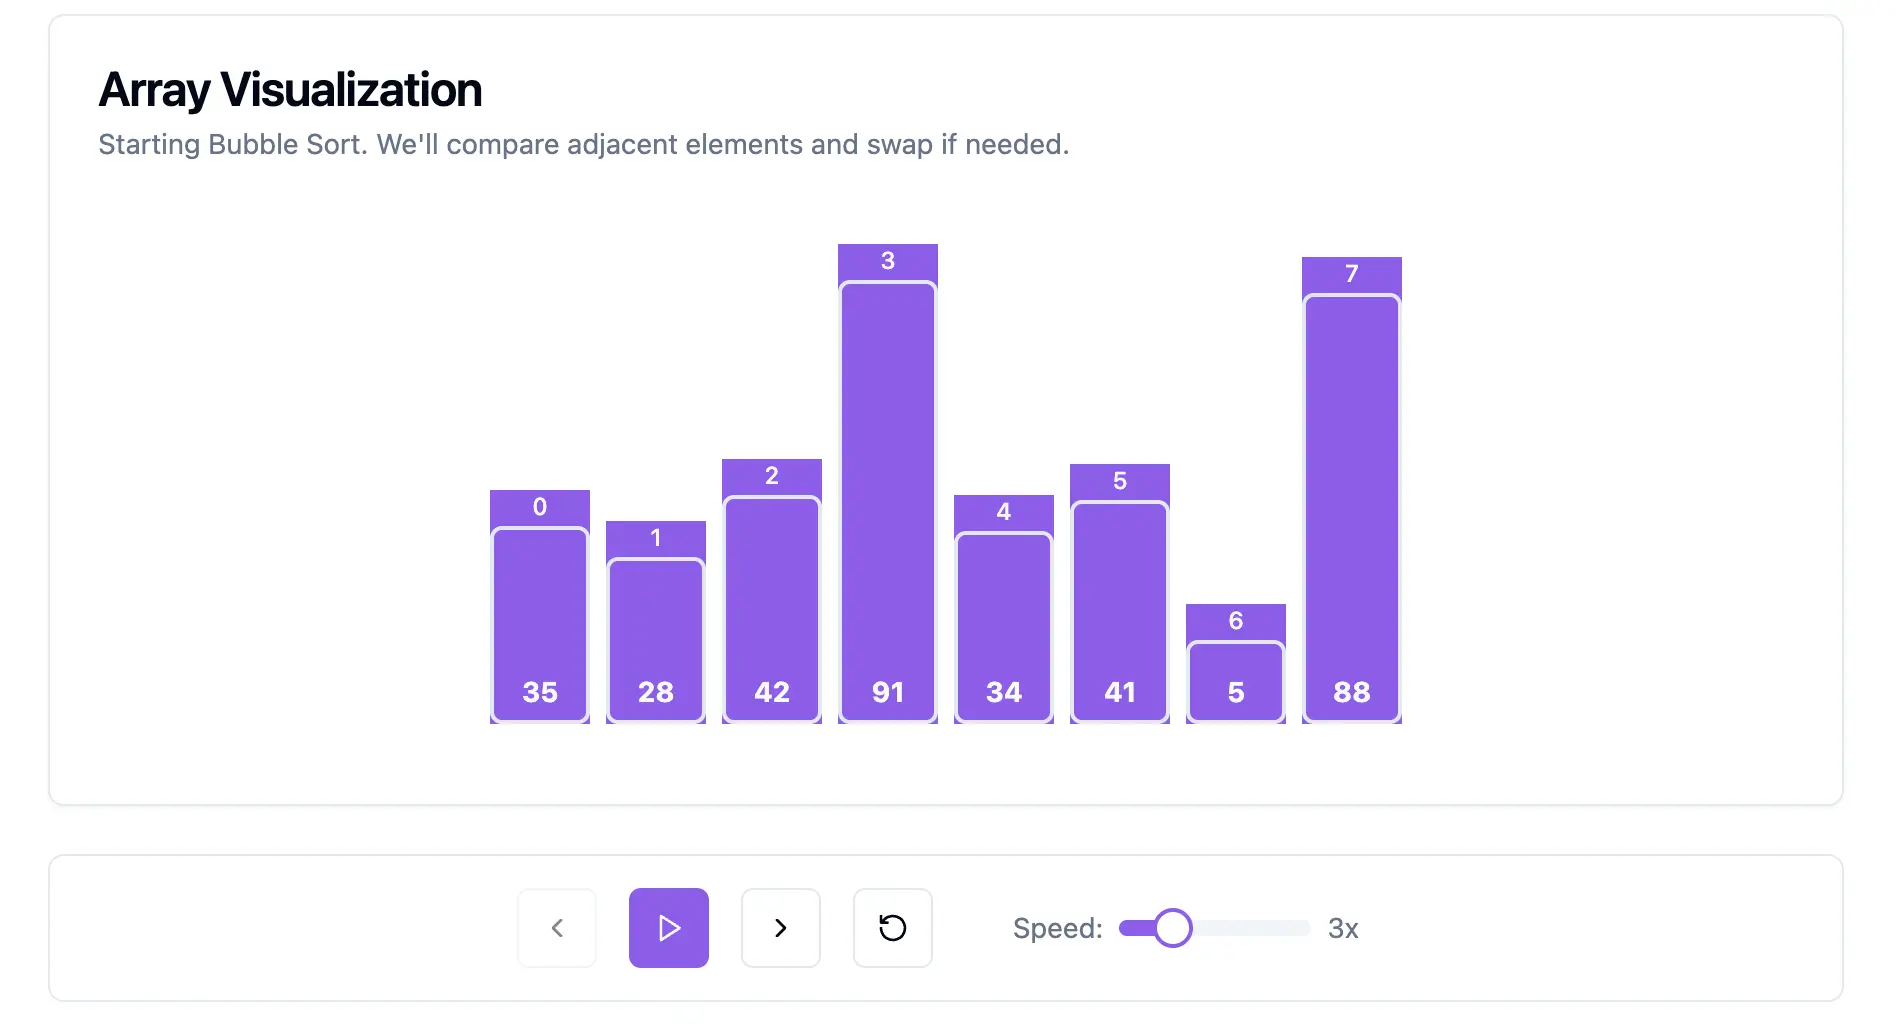1896x1026 pixels.
Task: Click index label 6 above the small bar
Action: tap(1236, 621)
